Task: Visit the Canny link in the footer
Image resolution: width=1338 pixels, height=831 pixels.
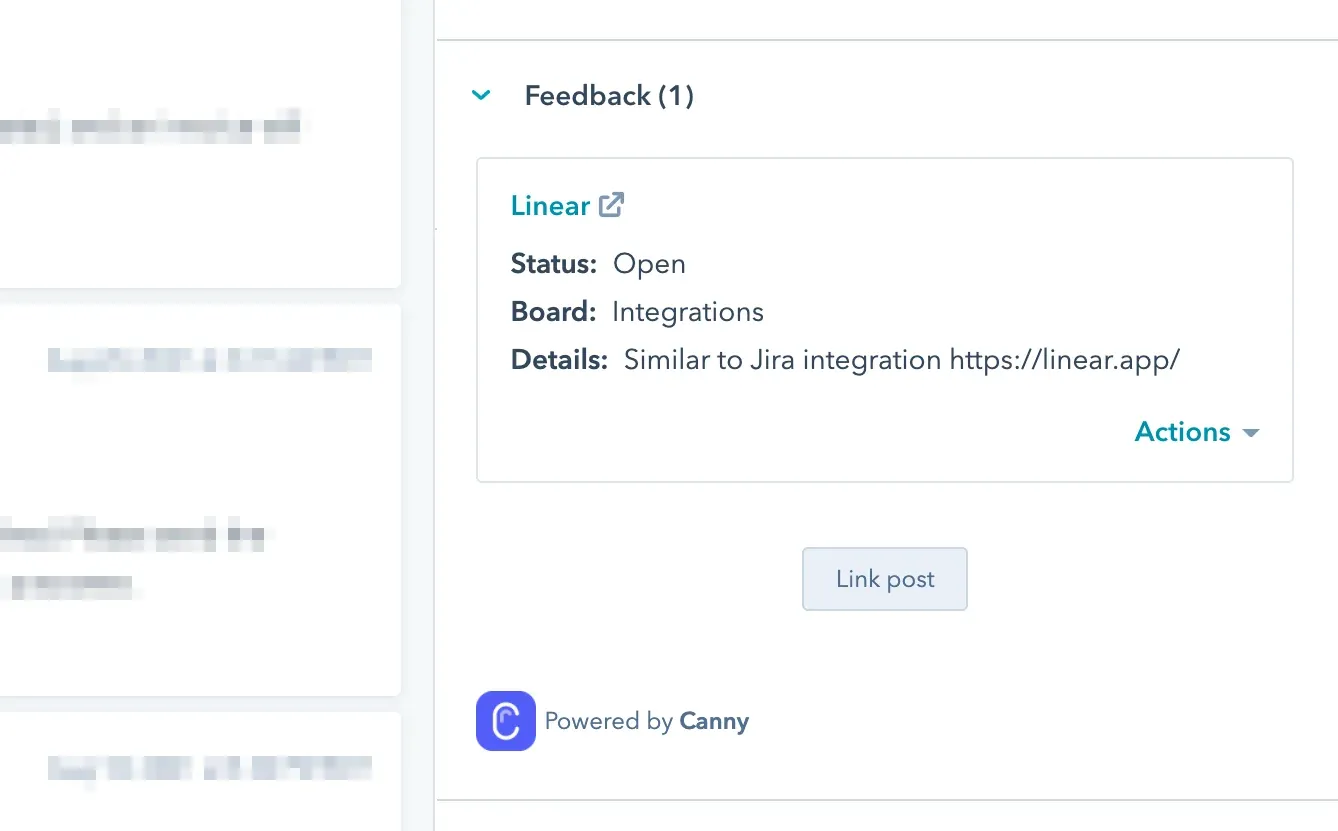Action: [x=713, y=721]
